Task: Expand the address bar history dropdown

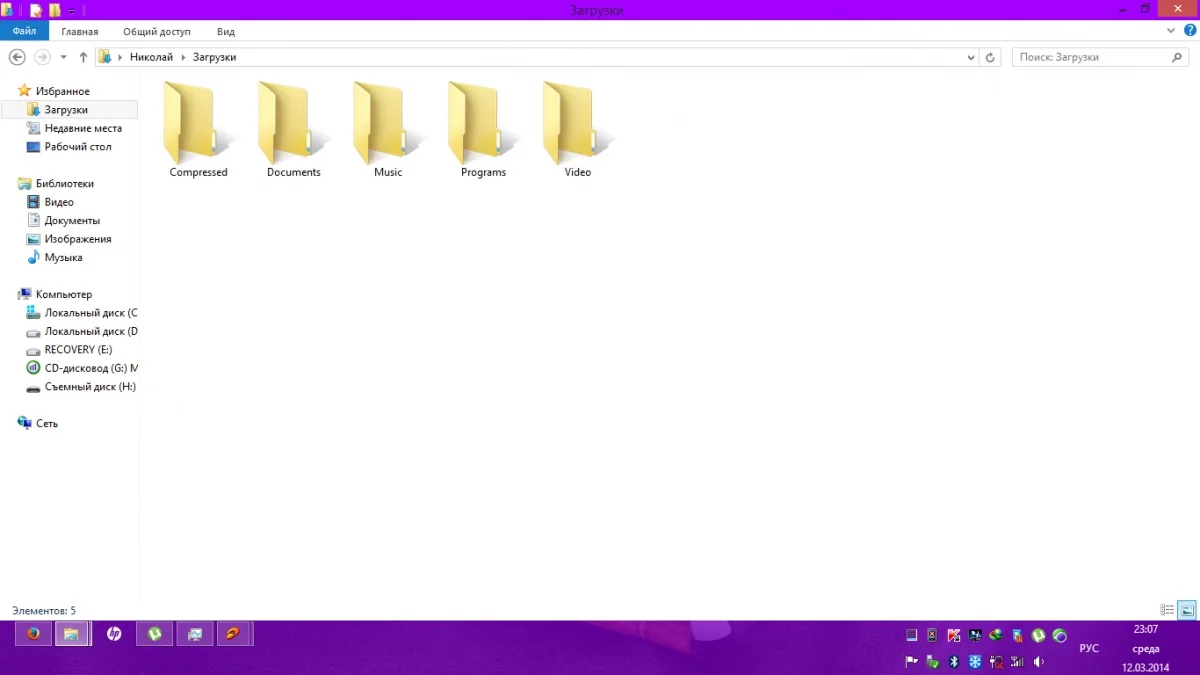Action: click(x=971, y=58)
